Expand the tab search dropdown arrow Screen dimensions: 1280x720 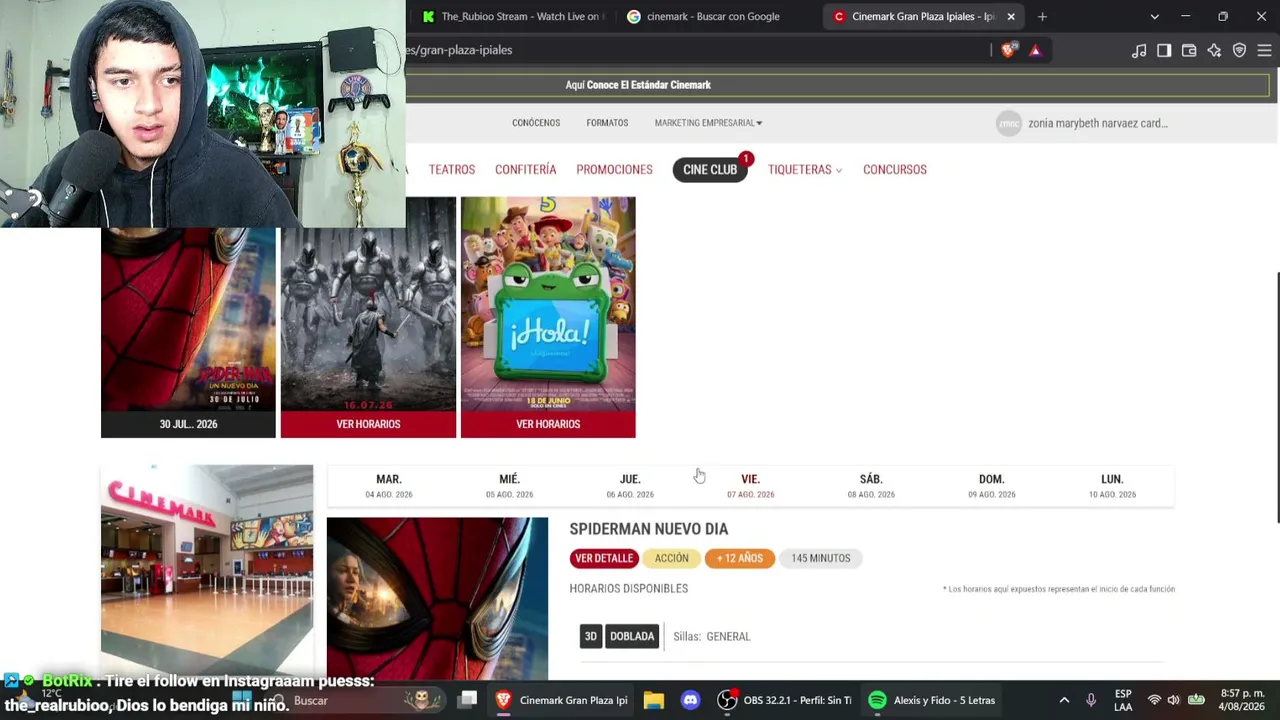point(1154,16)
